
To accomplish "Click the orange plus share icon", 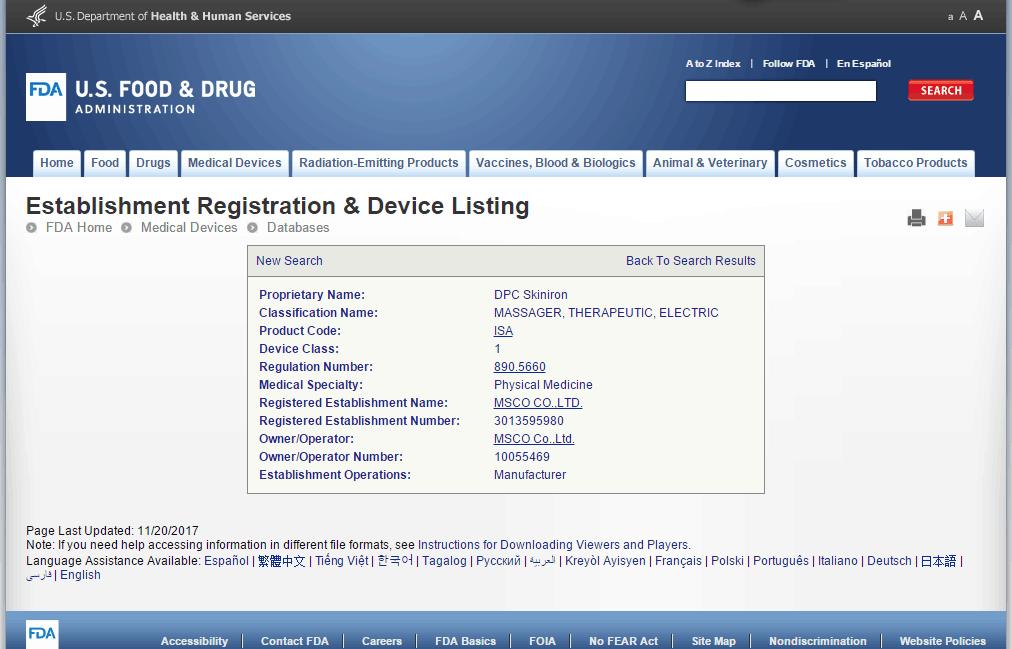I will tap(945, 219).
